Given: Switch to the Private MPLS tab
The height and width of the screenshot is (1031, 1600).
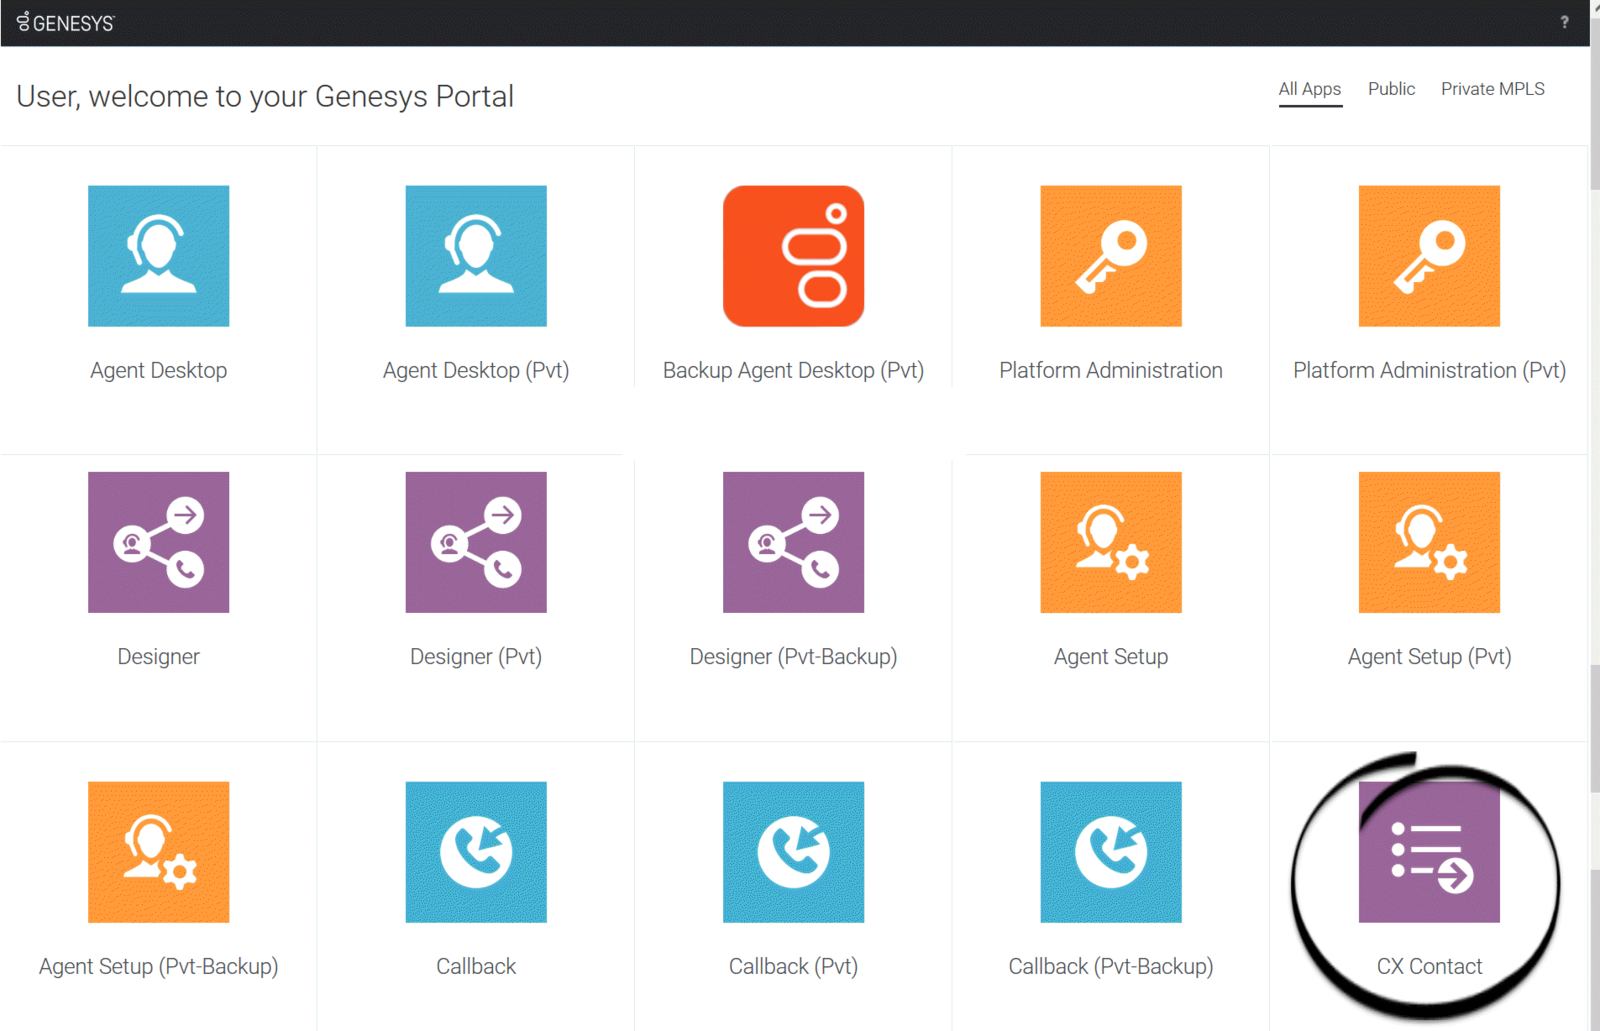Looking at the screenshot, I should [1493, 89].
